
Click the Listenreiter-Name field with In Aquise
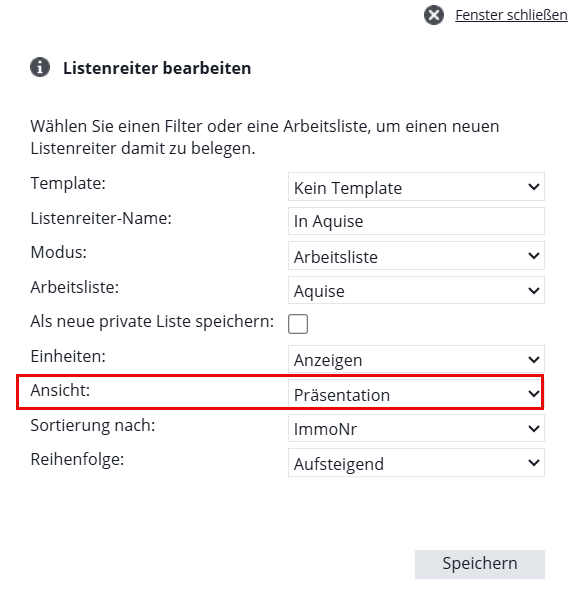pos(416,221)
